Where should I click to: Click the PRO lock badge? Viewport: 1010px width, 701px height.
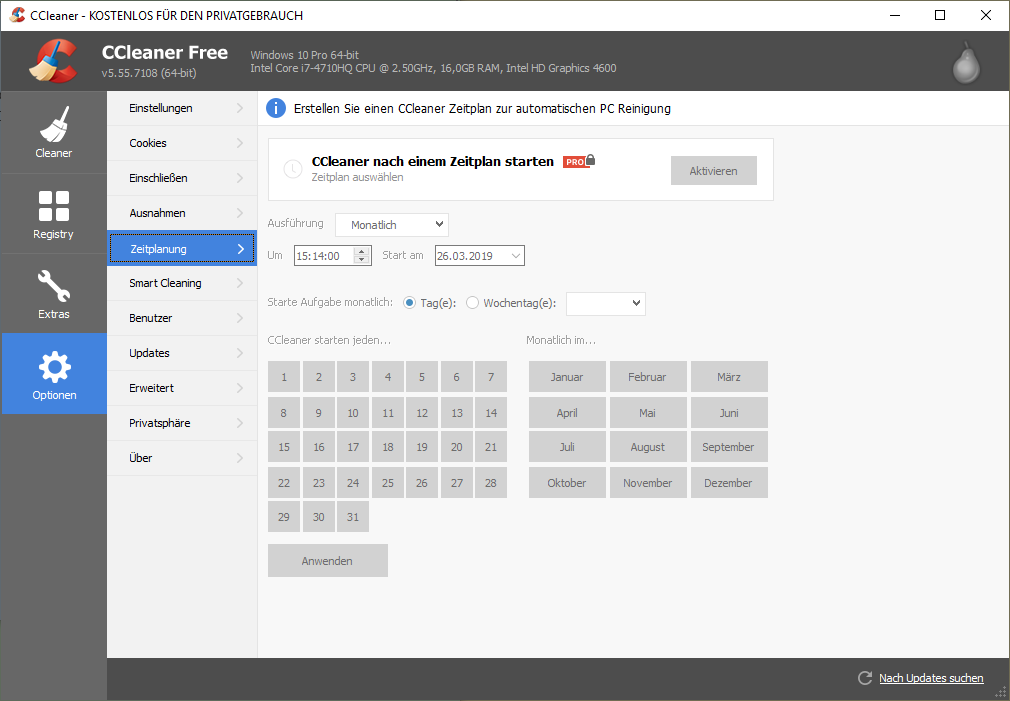pos(579,161)
